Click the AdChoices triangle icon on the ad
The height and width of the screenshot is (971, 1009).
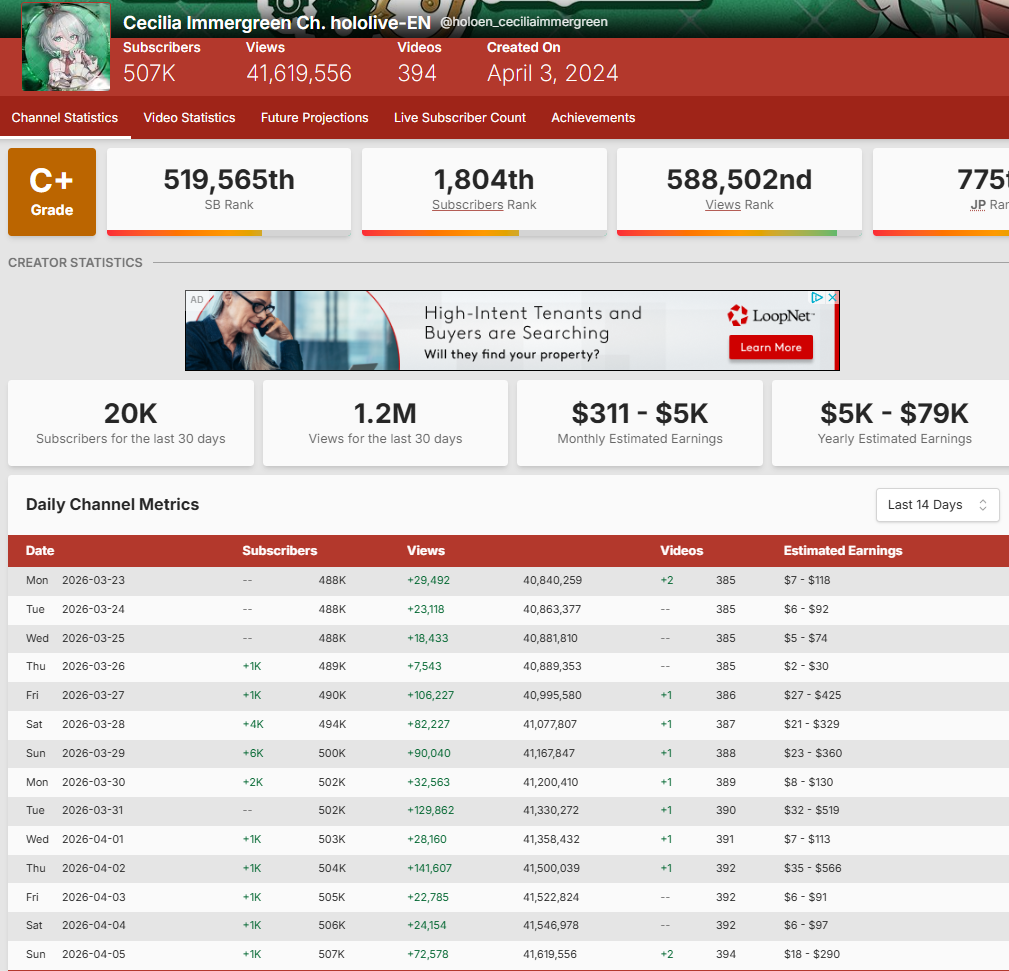coord(817,297)
